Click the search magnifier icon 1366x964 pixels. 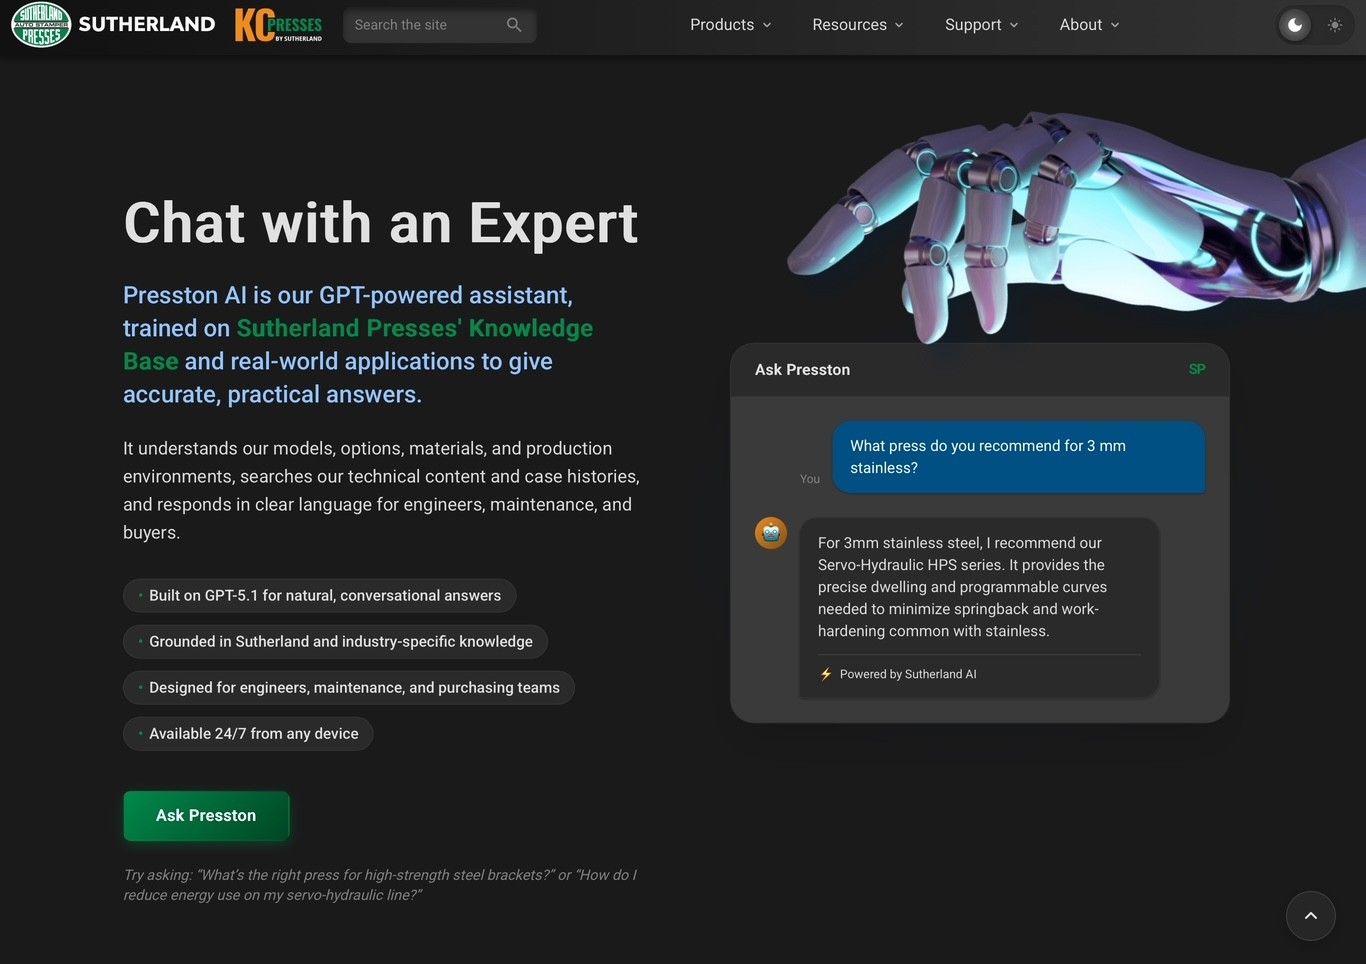click(514, 25)
